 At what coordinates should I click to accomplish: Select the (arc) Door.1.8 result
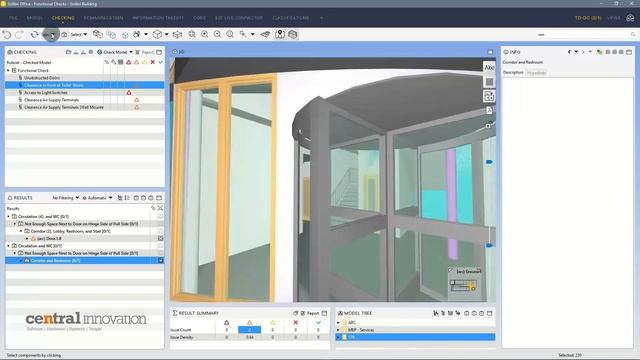click(49, 239)
